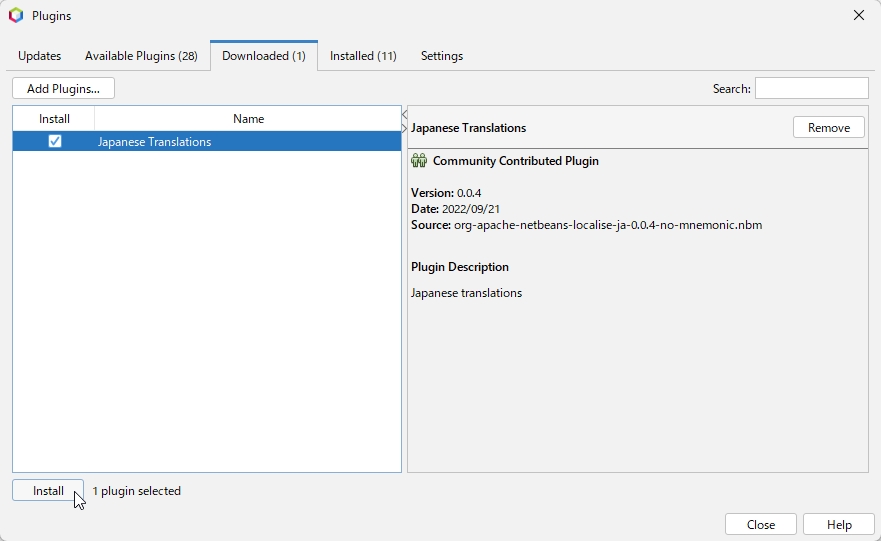Click the Community Contributed Plugin people icon
The image size is (881, 541).
tap(419, 161)
